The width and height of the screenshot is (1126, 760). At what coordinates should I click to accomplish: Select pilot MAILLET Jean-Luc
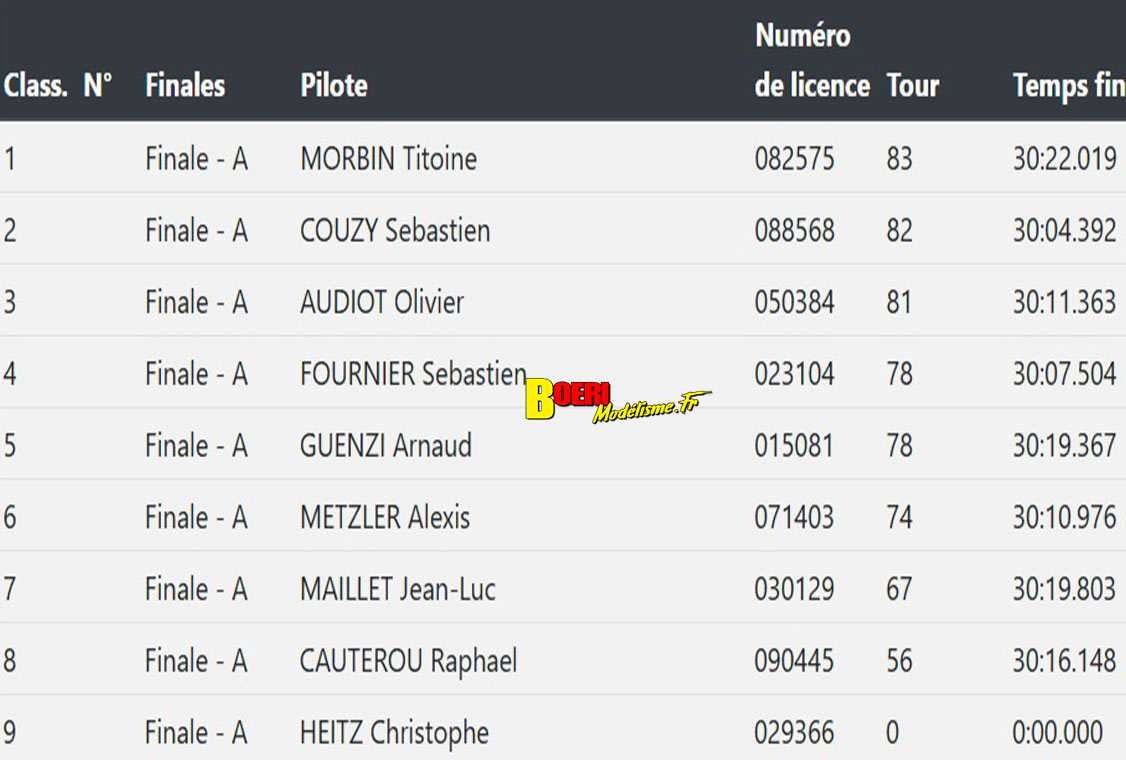click(x=398, y=589)
